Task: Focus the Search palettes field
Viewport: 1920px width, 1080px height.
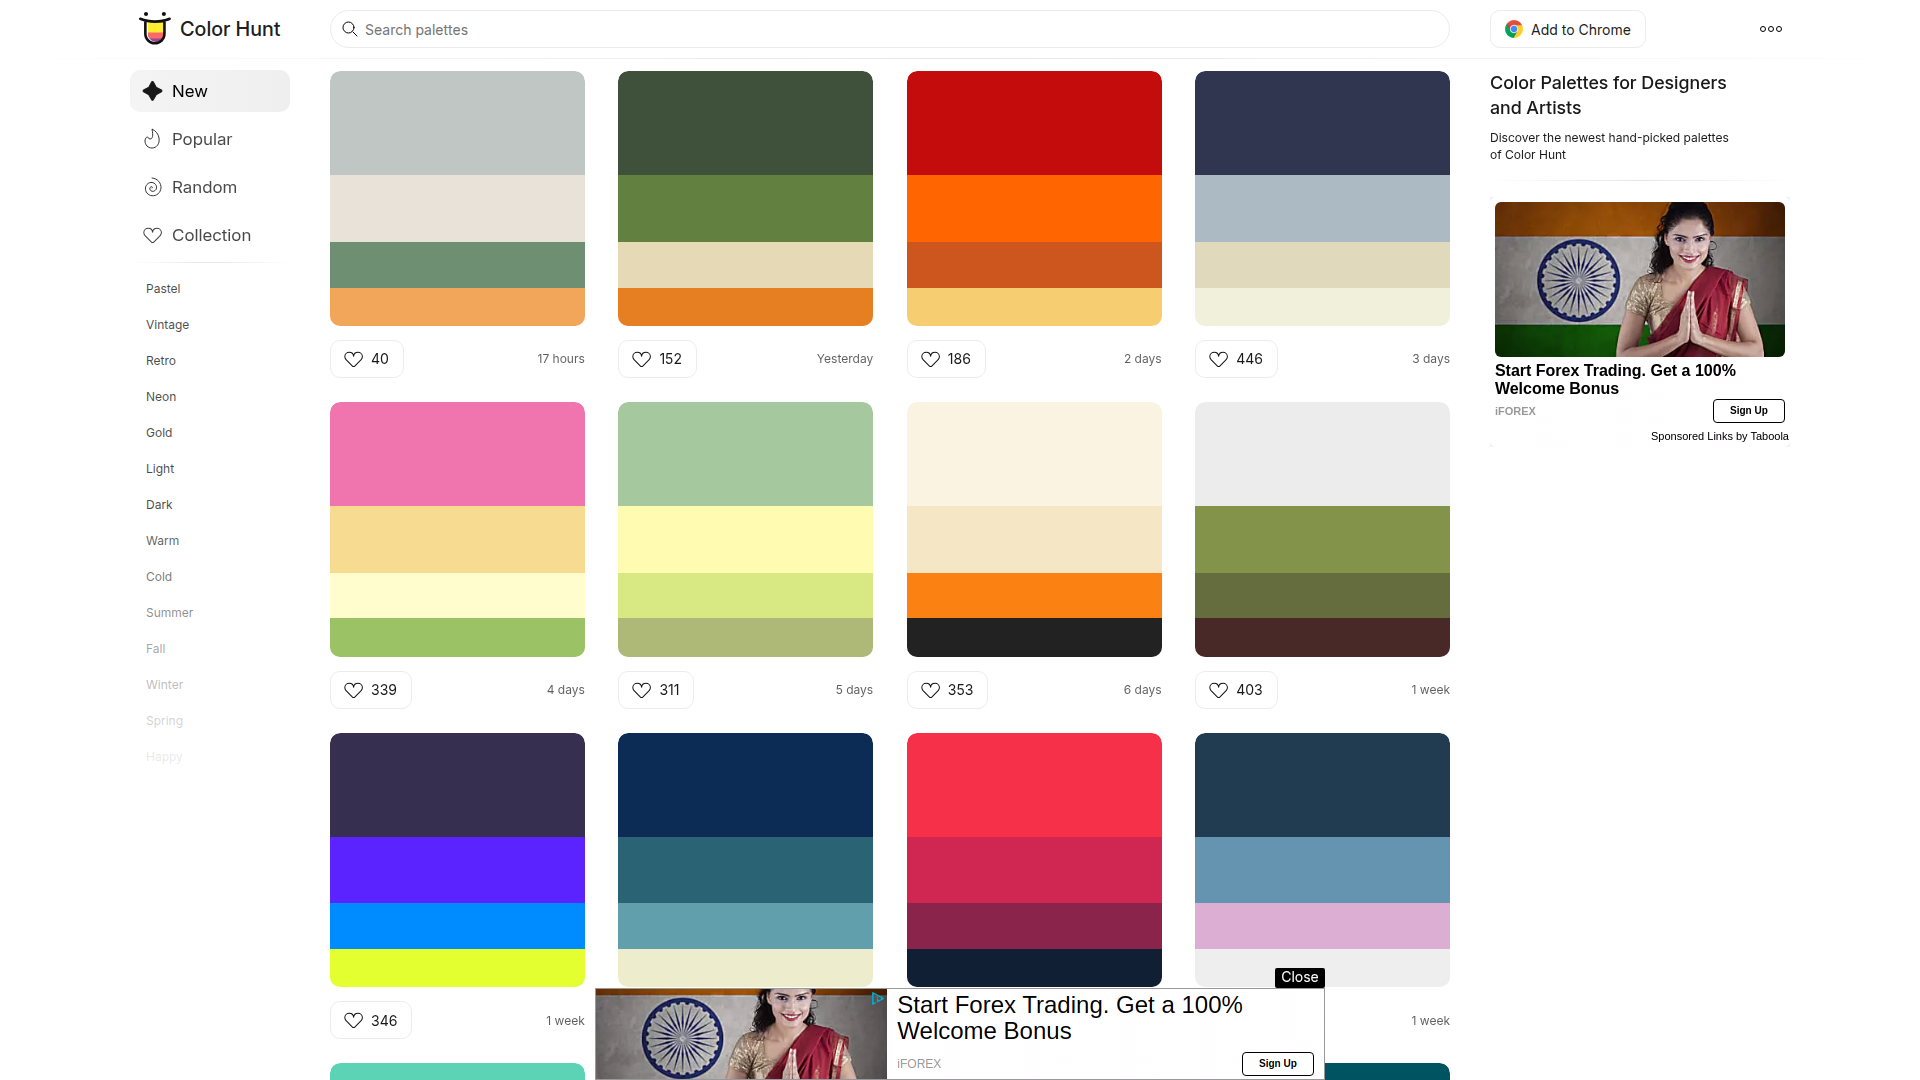Action: [889, 29]
